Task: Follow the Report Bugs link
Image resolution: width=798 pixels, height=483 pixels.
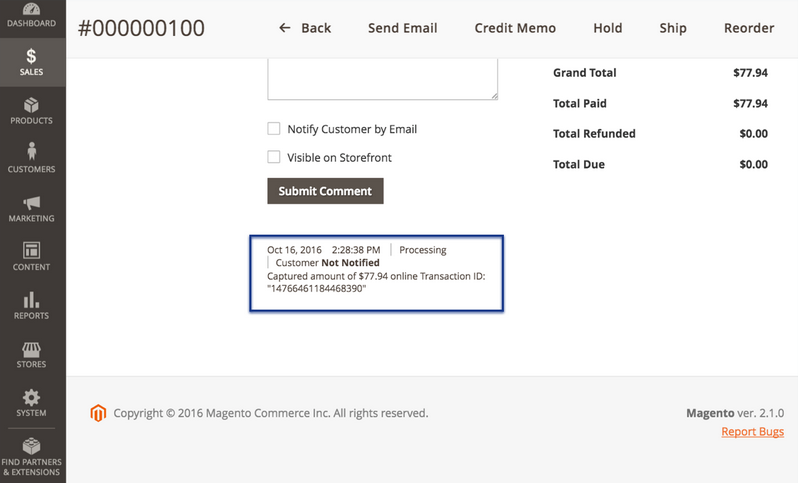Action: pyautogui.click(x=752, y=432)
